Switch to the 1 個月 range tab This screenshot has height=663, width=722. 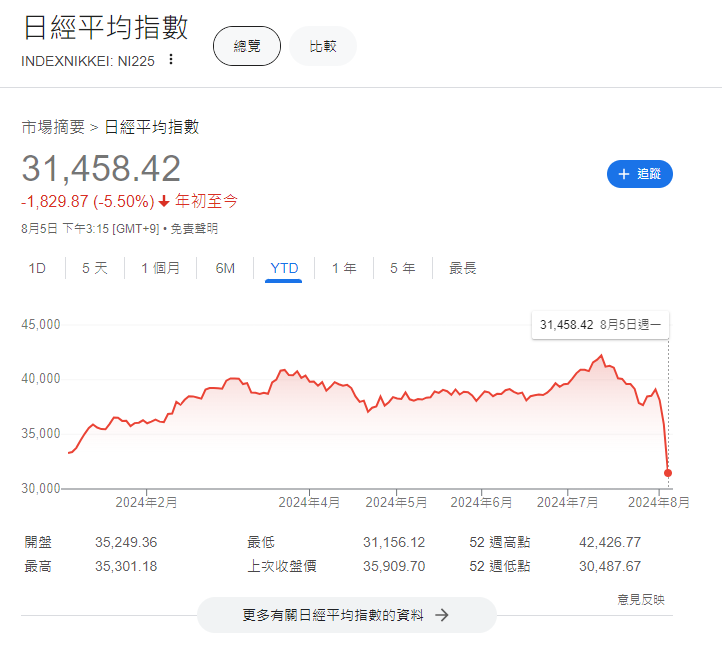click(160, 268)
